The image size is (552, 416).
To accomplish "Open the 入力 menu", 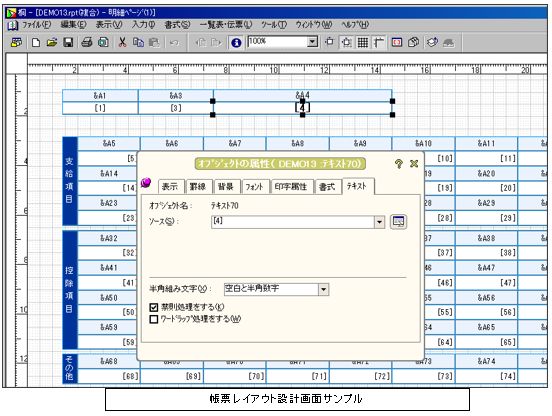I will point(143,25).
